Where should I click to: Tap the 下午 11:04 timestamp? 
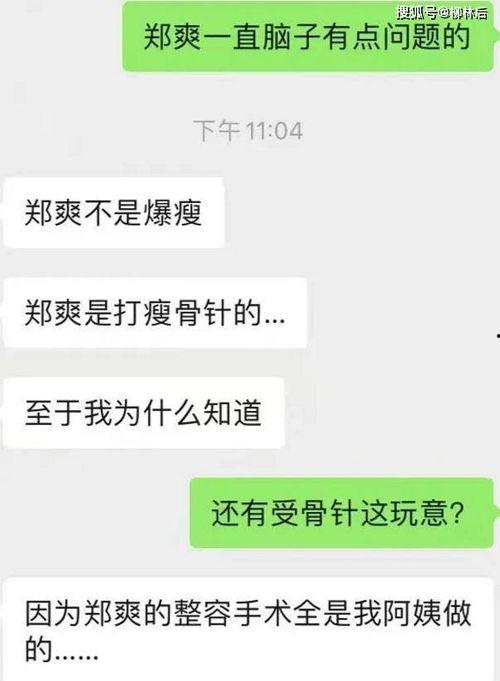[248, 131]
